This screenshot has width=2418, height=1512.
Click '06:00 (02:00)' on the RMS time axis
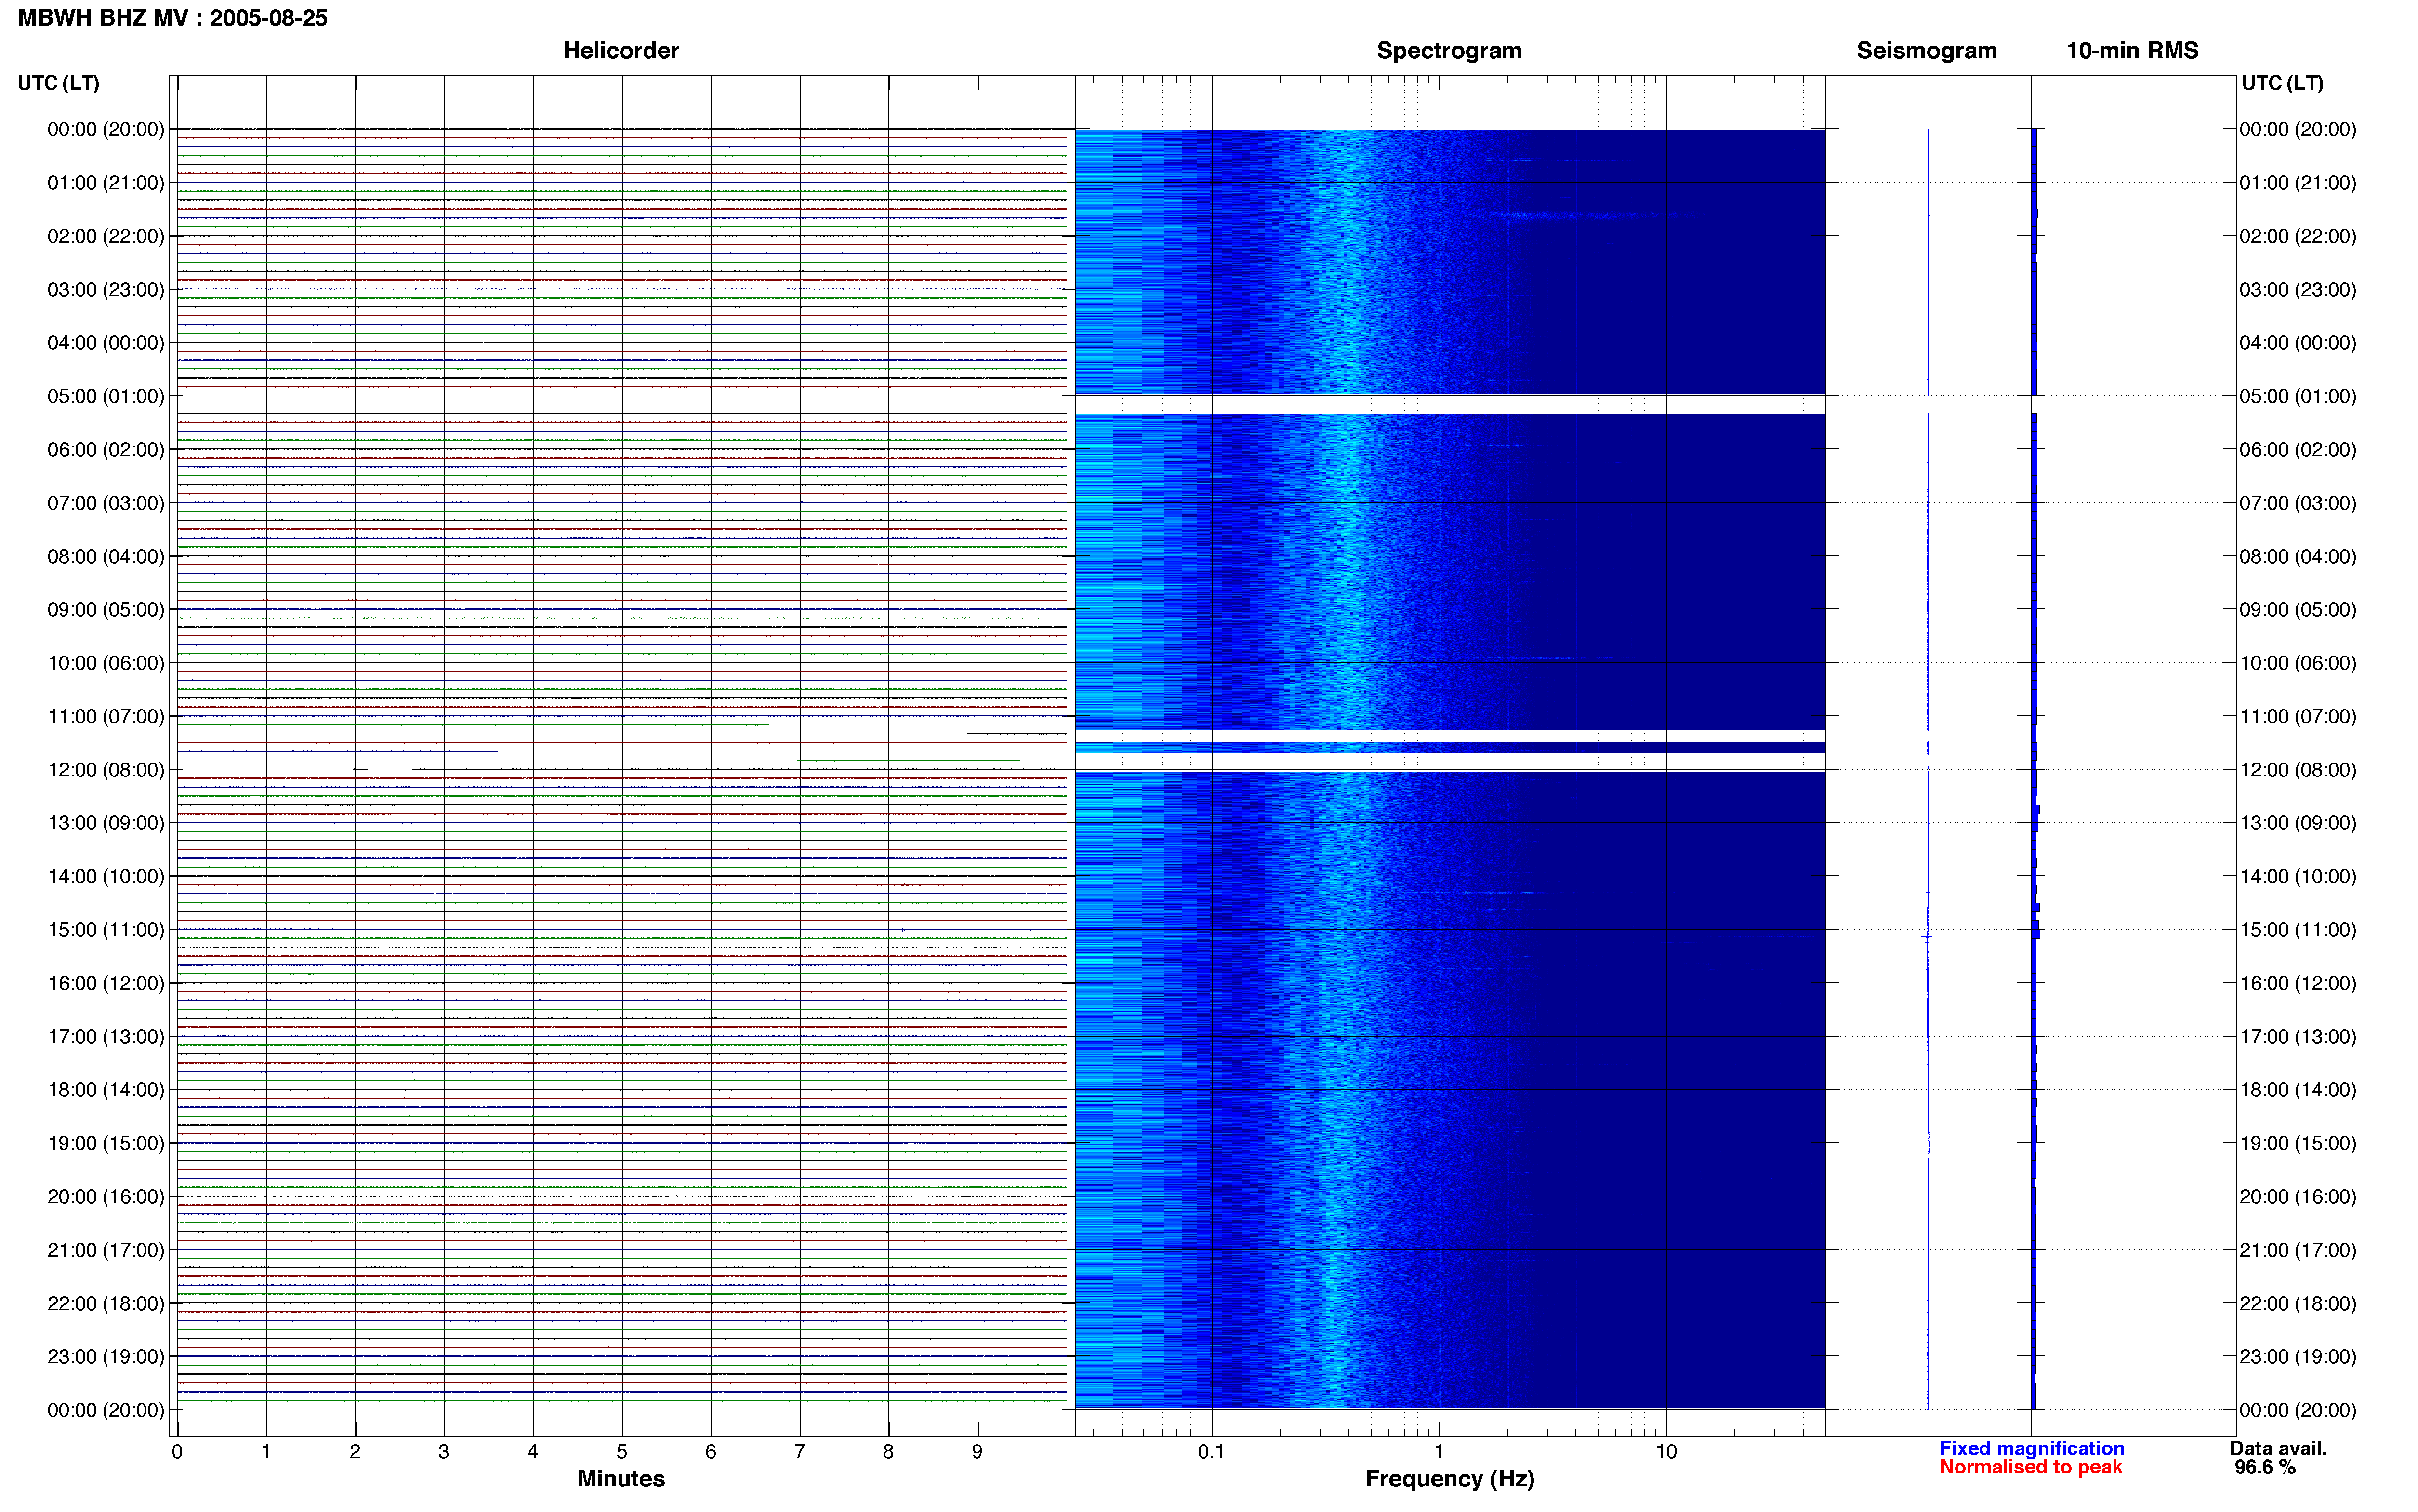click(2298, 450)
